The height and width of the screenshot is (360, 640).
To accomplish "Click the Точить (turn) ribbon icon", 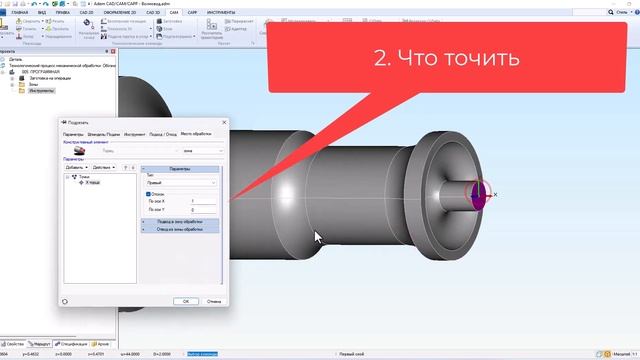I will point(19,29).
